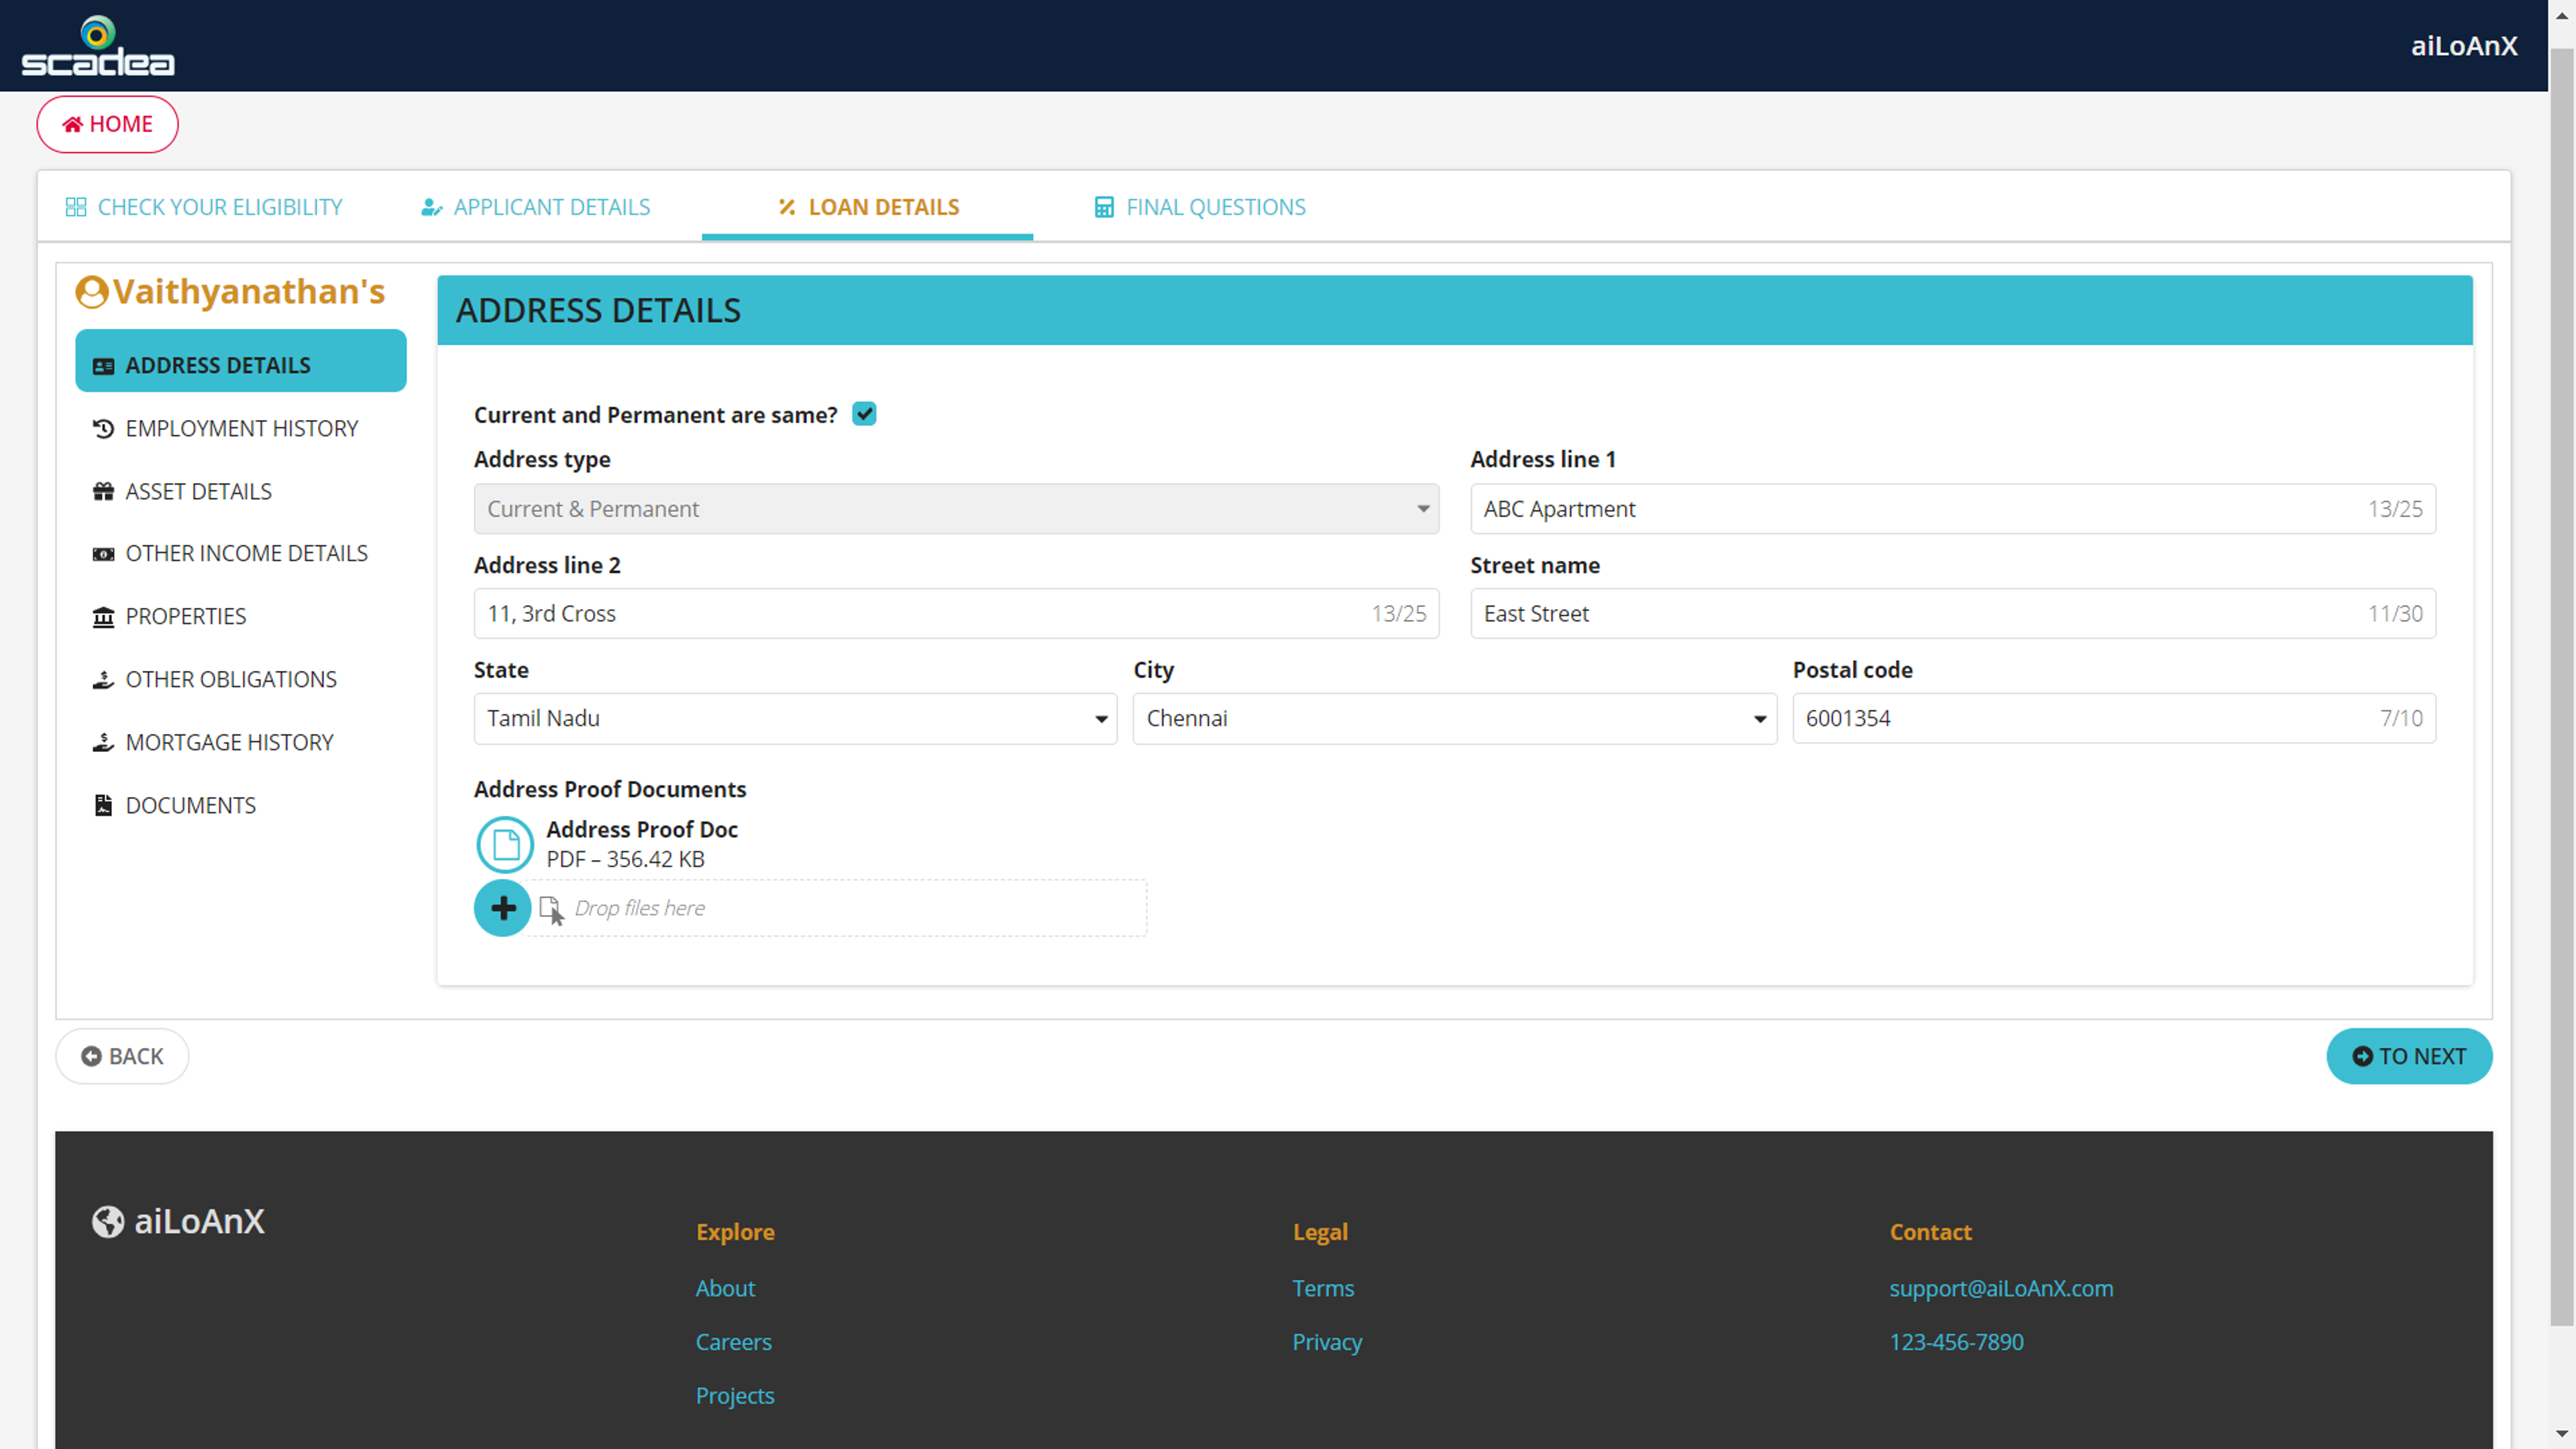2576x1449 pixels.
Task: Expand the City dropdown
Action: [1454, 718]
